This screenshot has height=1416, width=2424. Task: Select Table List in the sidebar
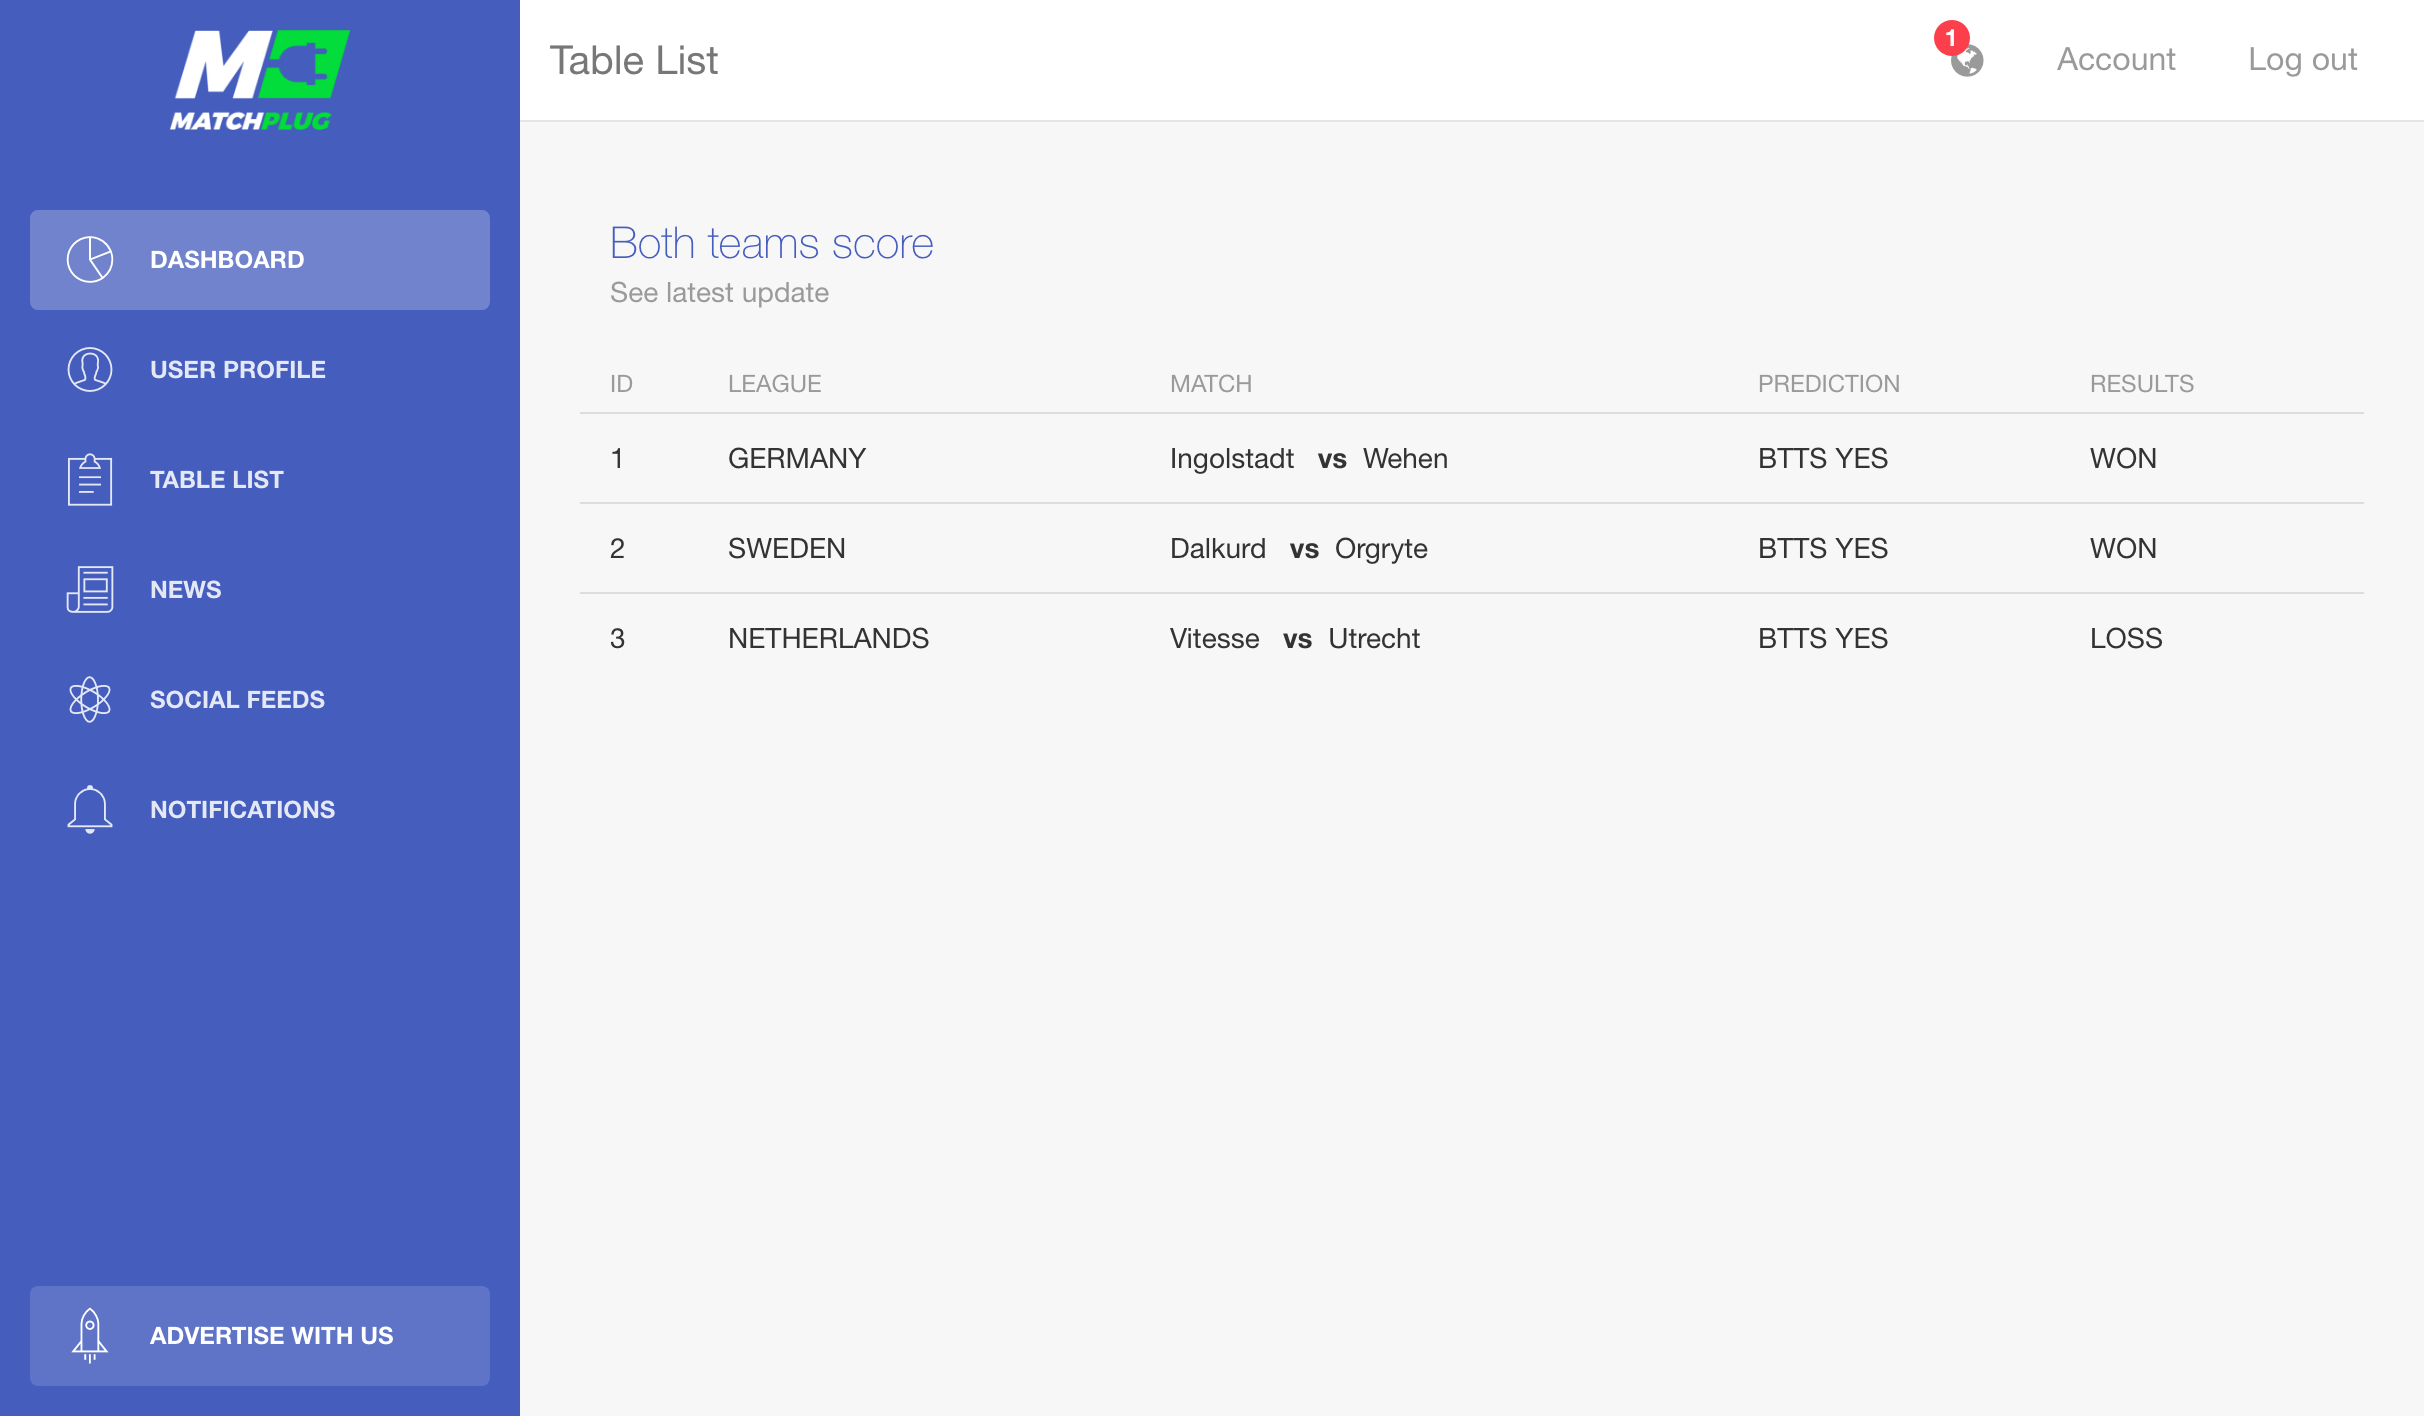coord(217,480)
